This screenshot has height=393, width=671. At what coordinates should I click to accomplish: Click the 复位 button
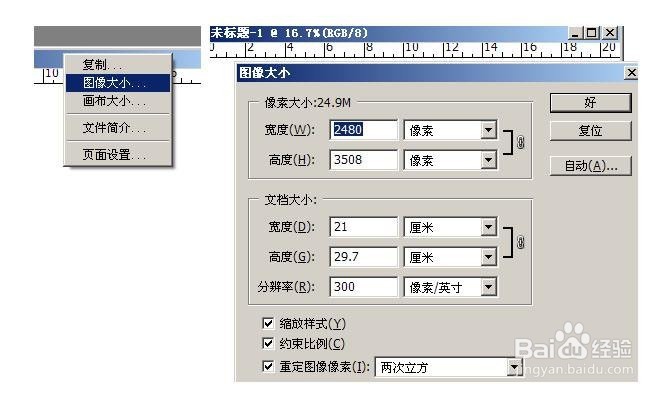(590, 131)
